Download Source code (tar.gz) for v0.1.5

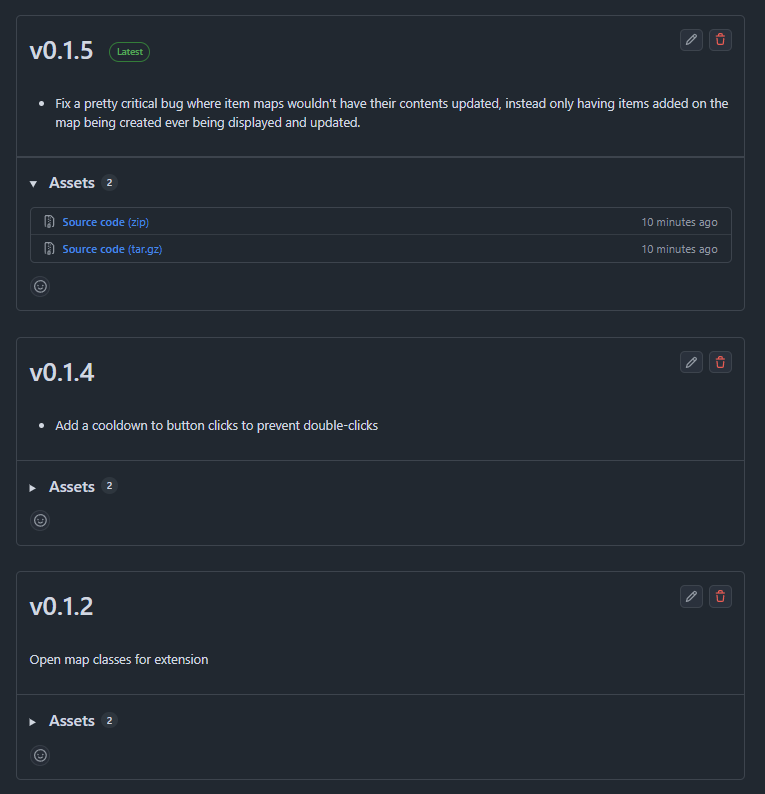tap(112, 249)
